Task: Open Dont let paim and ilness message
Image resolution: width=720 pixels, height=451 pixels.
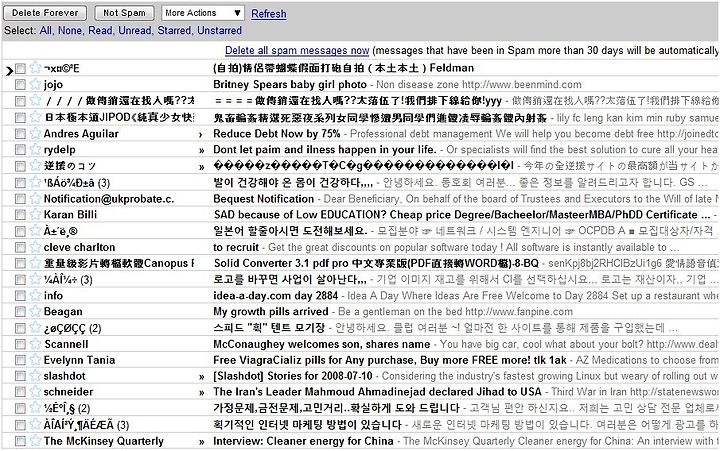Action: tap(325, 150)
